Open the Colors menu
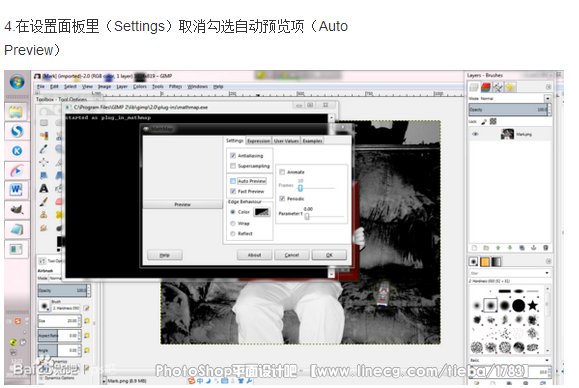 [x=140, y=86]
